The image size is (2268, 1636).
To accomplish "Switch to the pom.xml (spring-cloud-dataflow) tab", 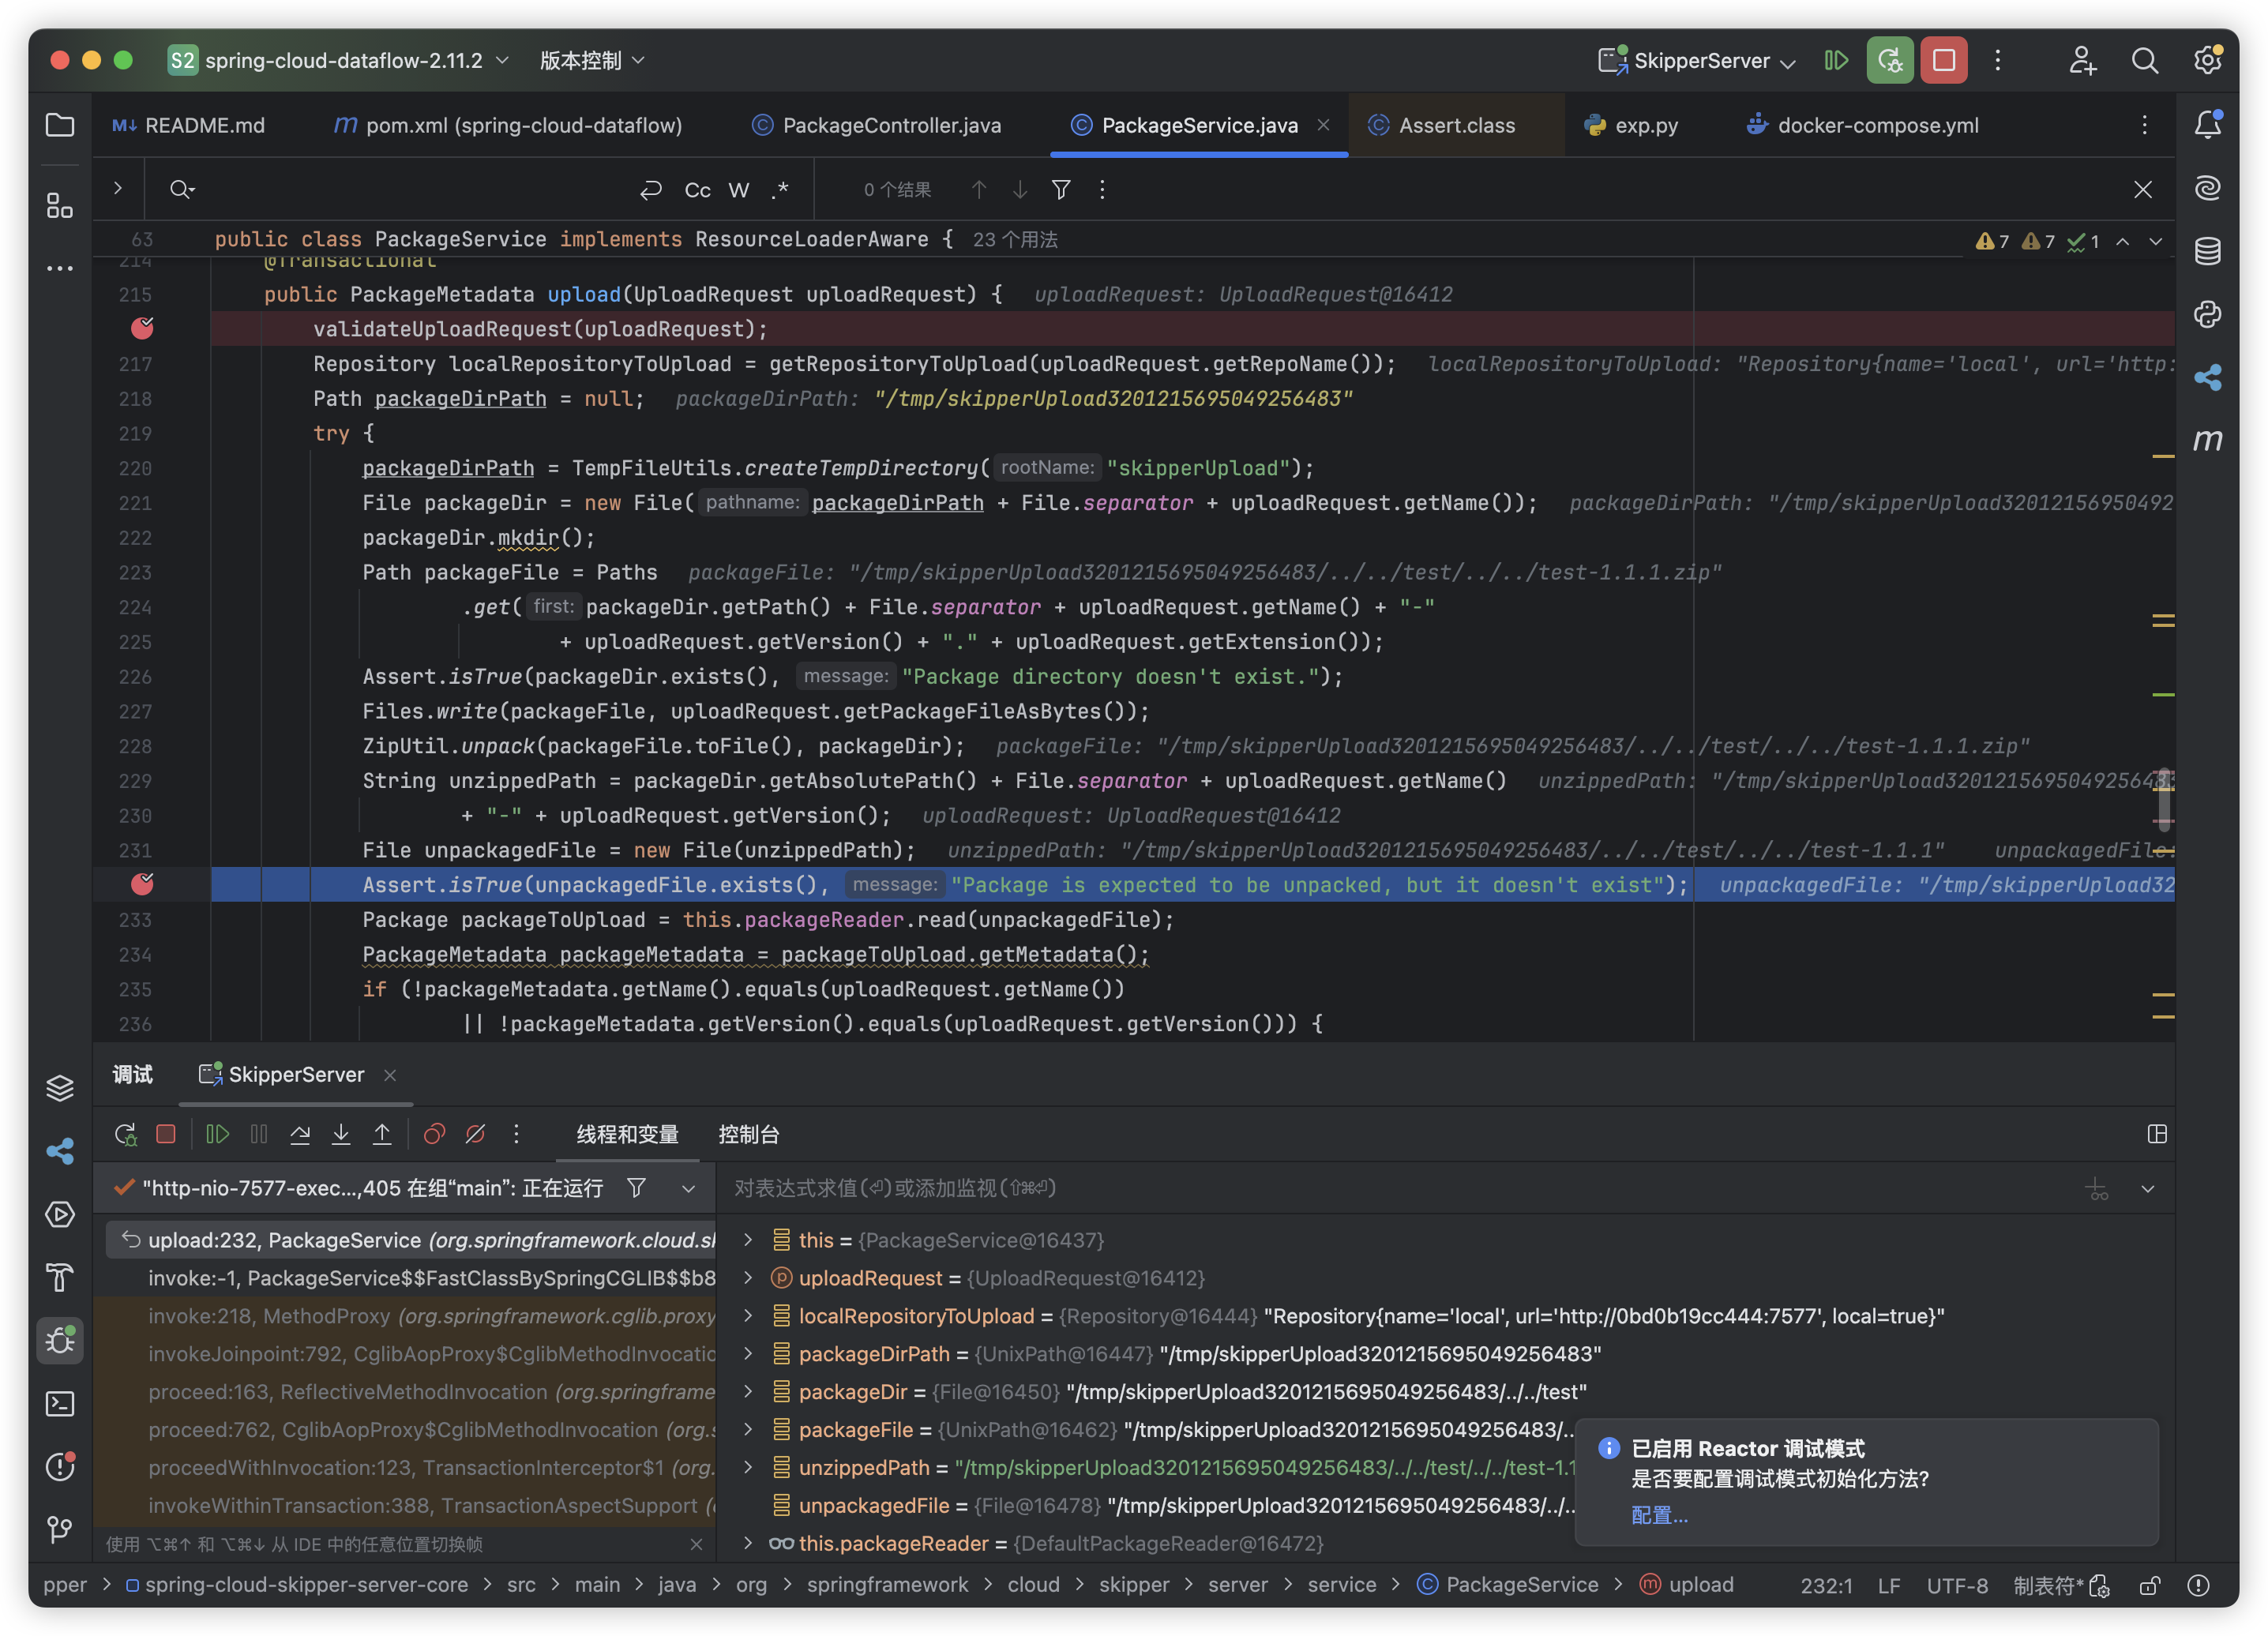I will (508, 125).
